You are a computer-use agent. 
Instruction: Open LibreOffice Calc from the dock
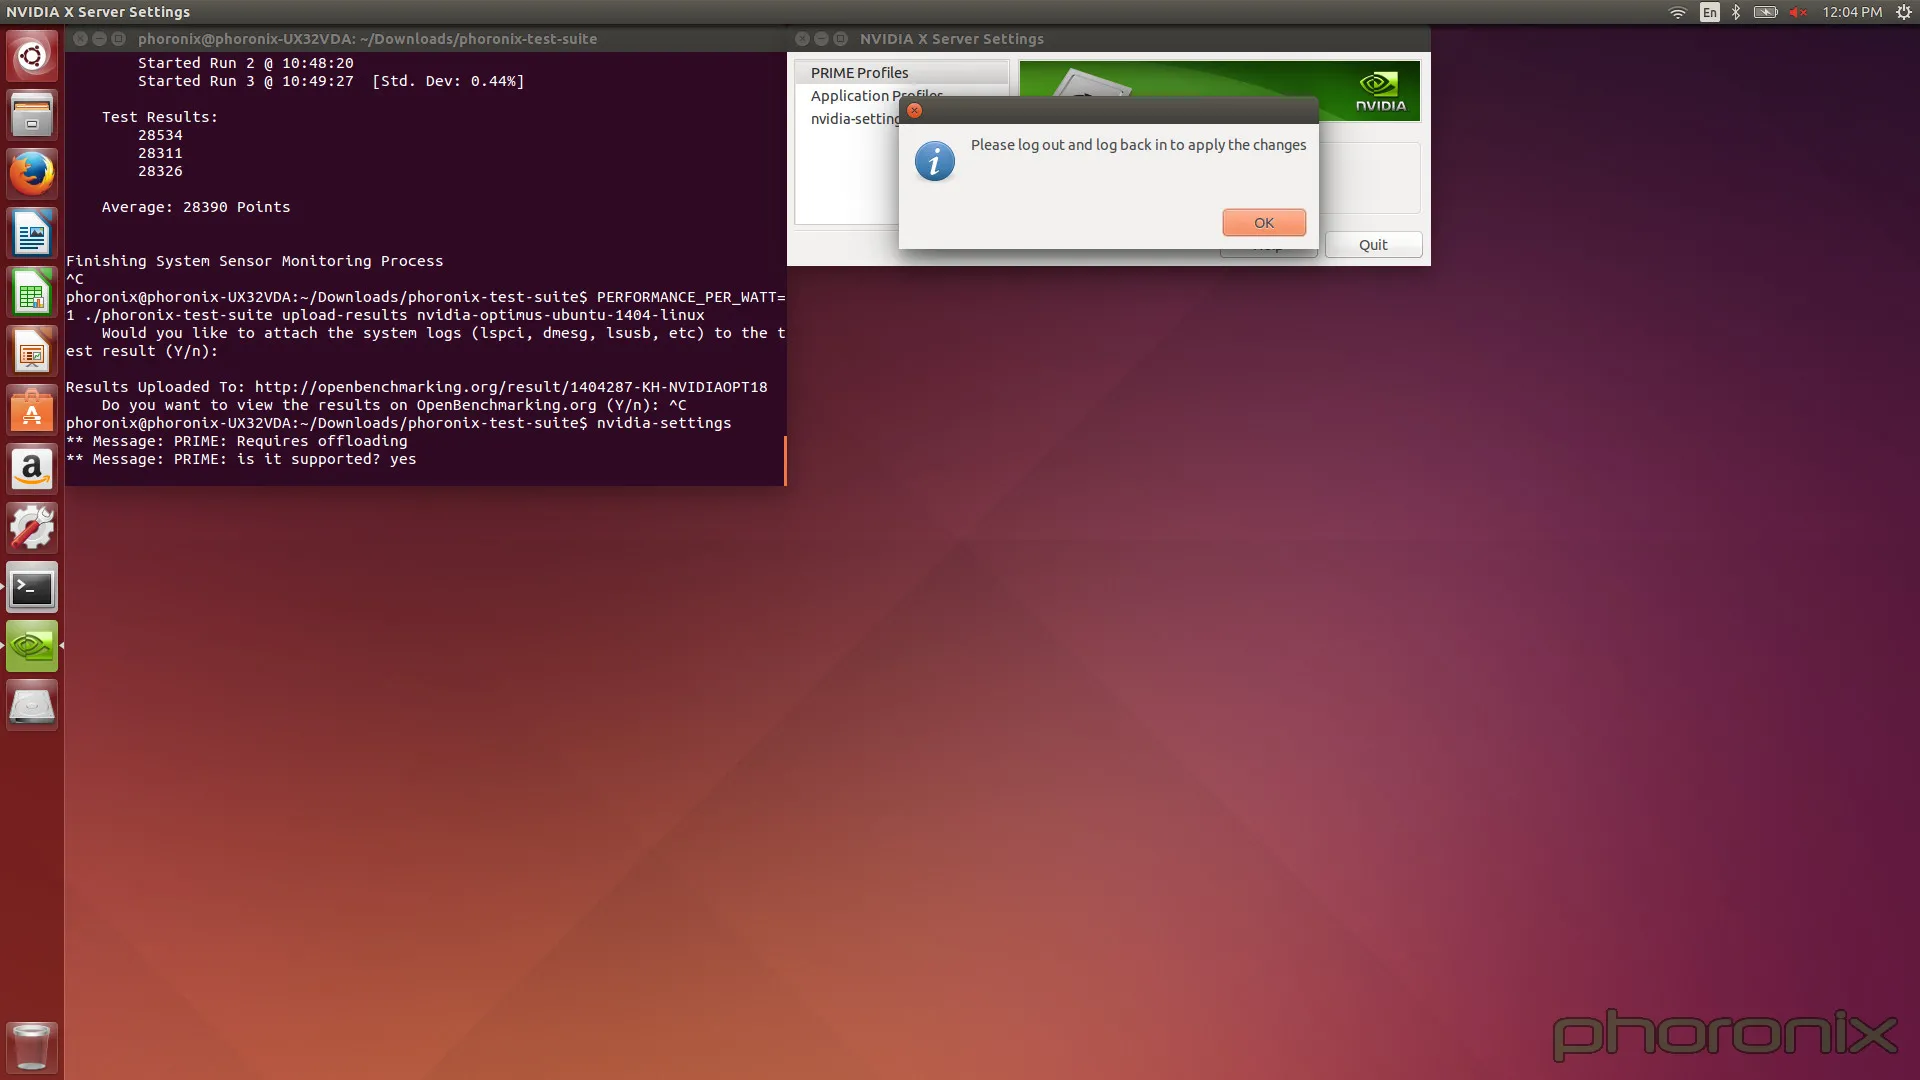[32, 292]
